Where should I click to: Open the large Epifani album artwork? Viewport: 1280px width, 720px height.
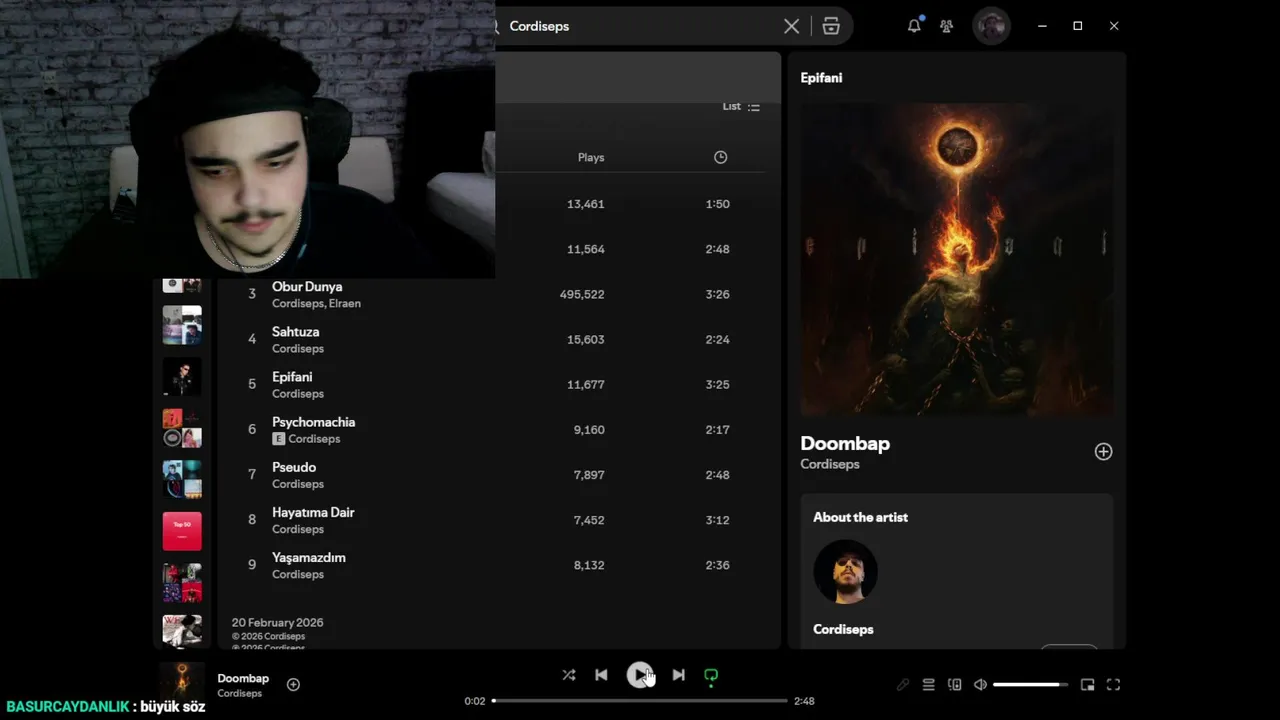point(957,260)
